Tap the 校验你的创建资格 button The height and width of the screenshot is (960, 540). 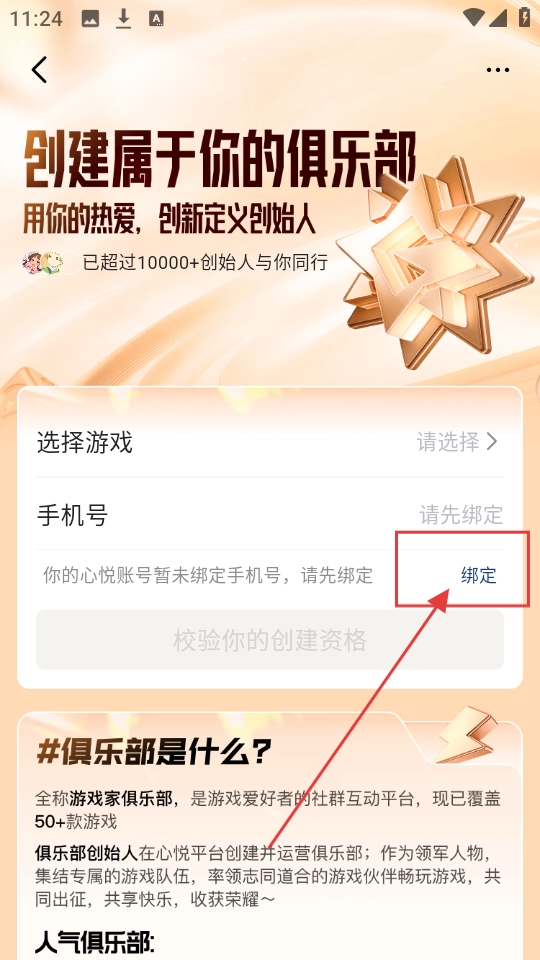(270, 640)
